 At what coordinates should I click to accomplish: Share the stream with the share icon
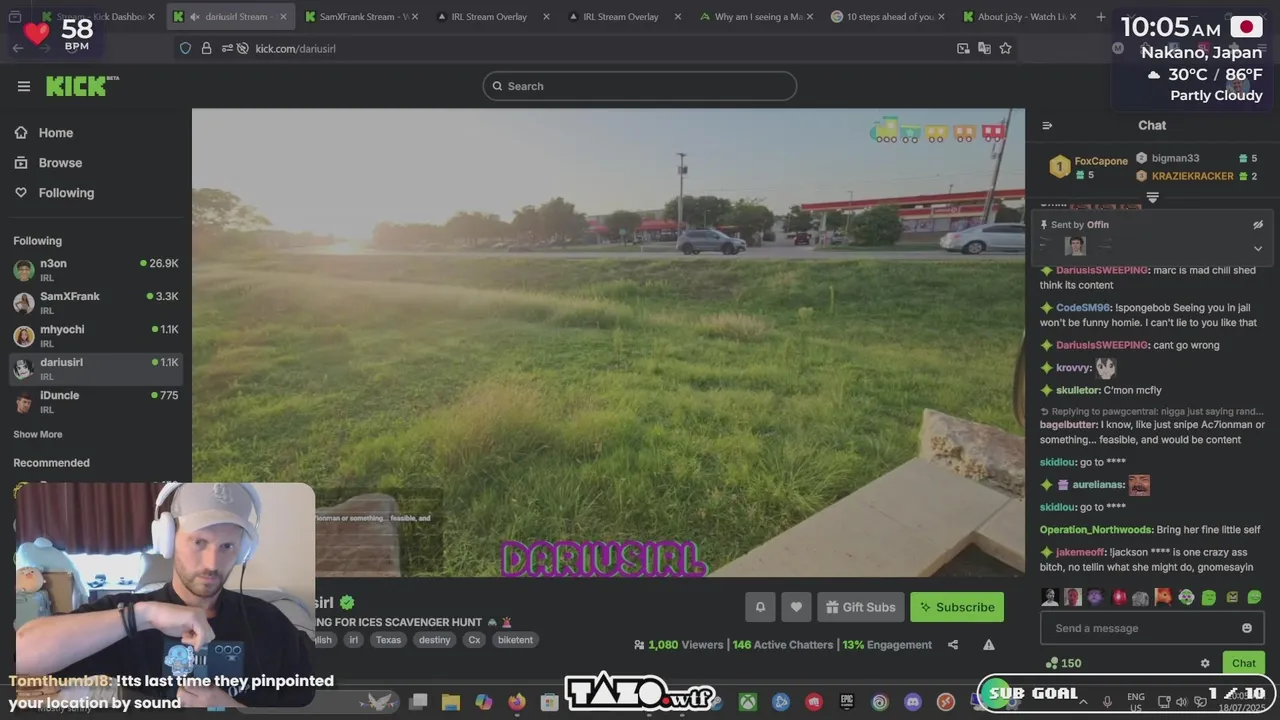click(x=953, y=645)
